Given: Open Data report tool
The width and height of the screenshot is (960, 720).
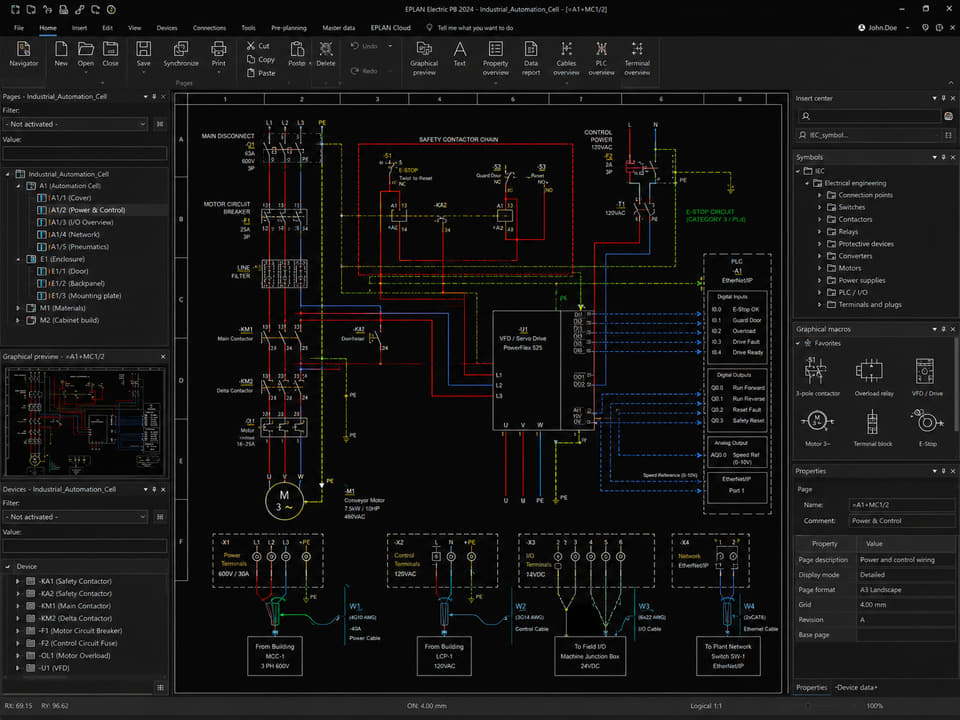Looking at the screenshot, I should point(531,58).
